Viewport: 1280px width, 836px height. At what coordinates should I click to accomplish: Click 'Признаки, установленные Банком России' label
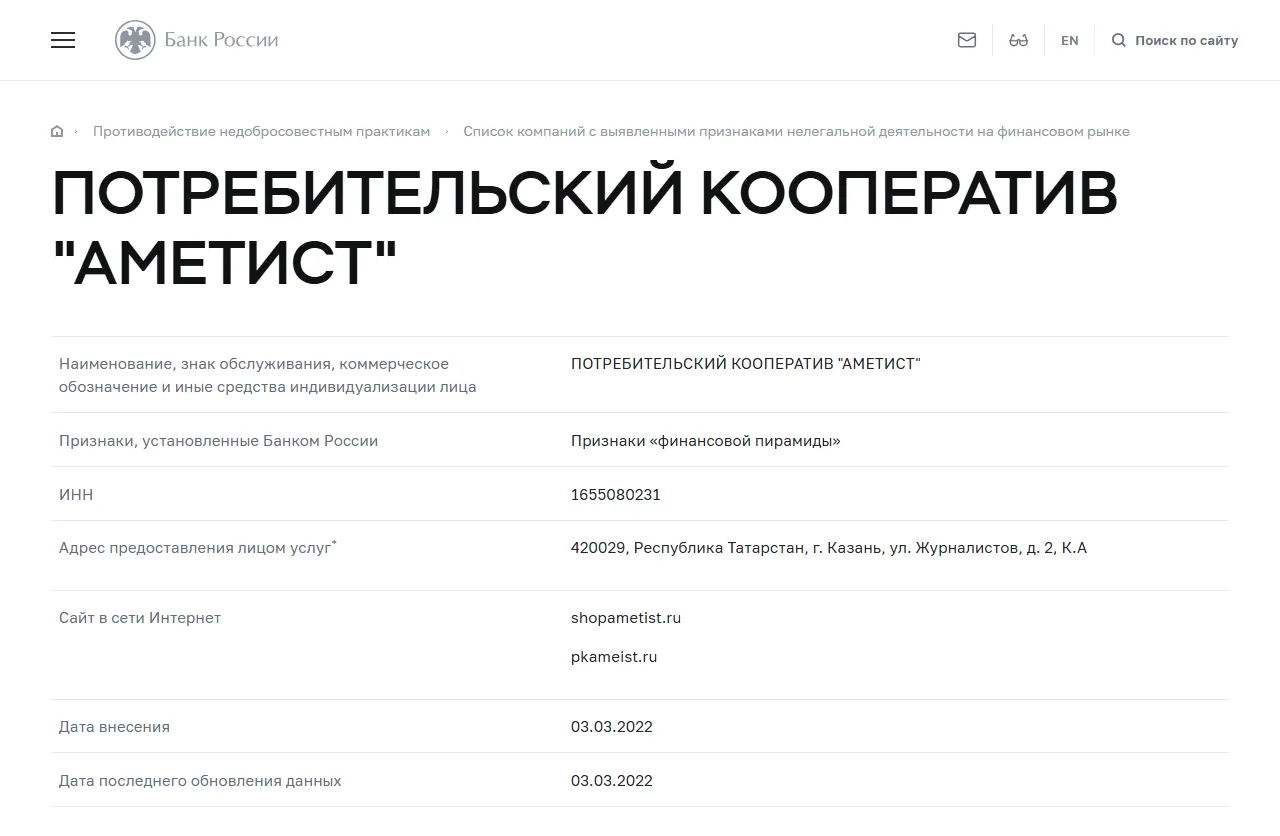pos(219,441)
